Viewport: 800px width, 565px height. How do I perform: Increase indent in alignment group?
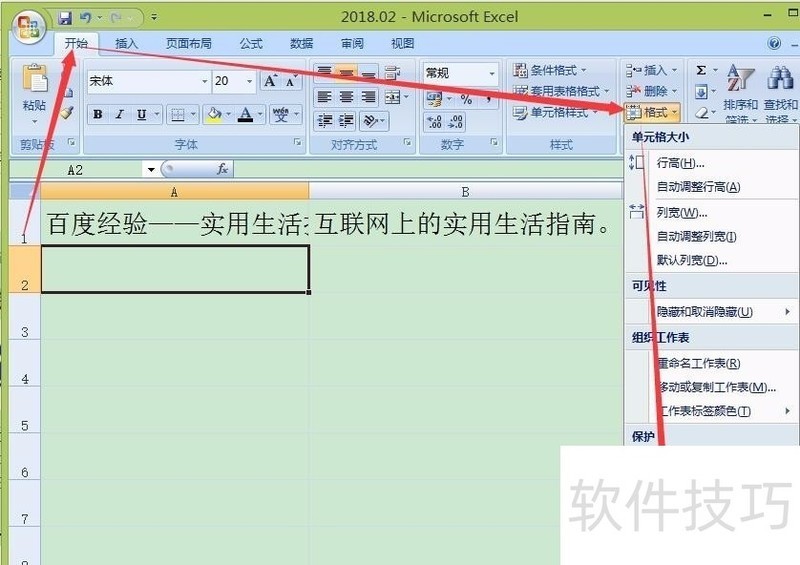pos(346,121)
